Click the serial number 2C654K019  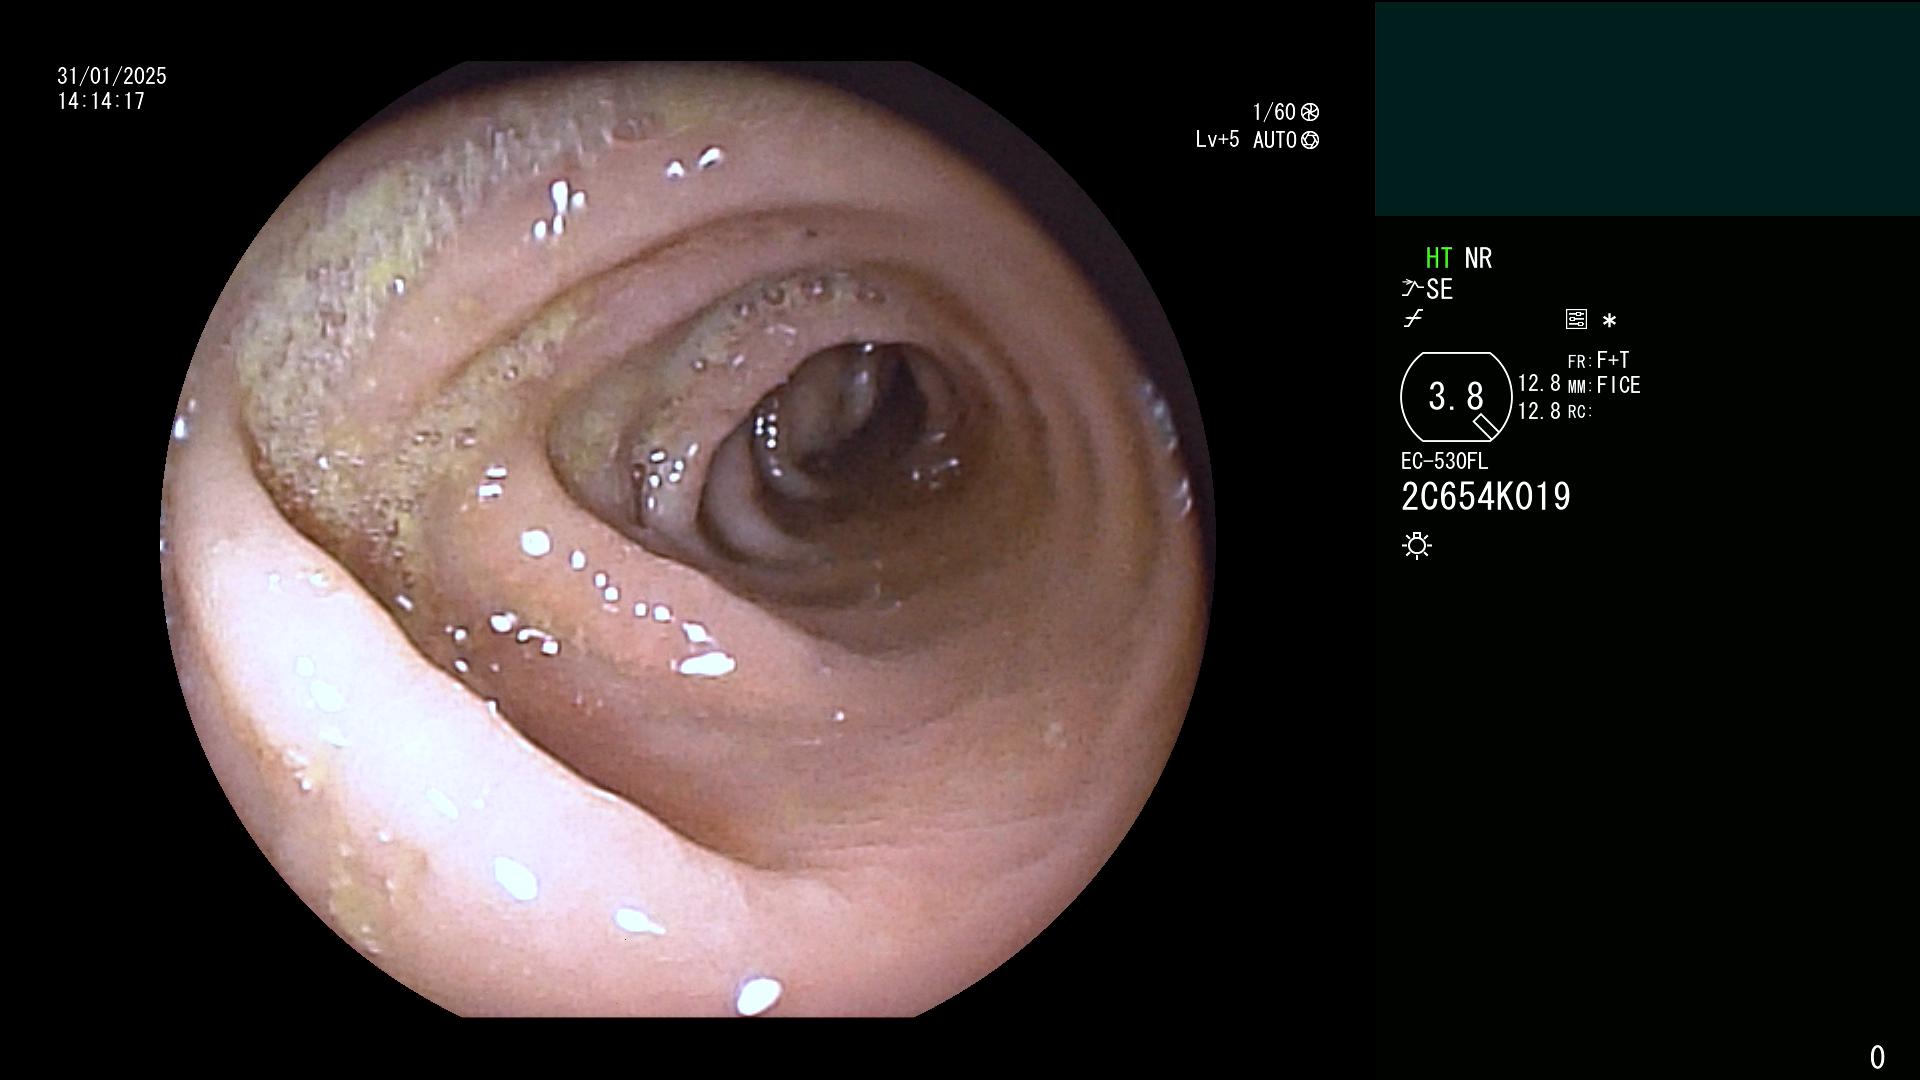pyautogui.click(x=1486, y=496)
